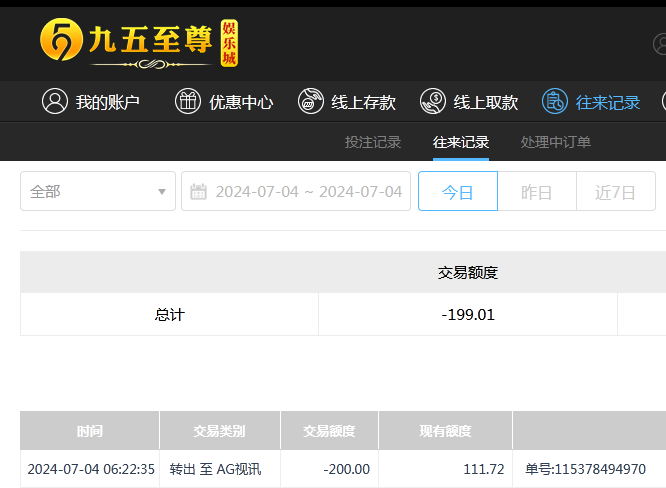The height and width of the screenshot is (488, 666).
Task: Click the 现有额度 column header
Action: coord(445,431)
